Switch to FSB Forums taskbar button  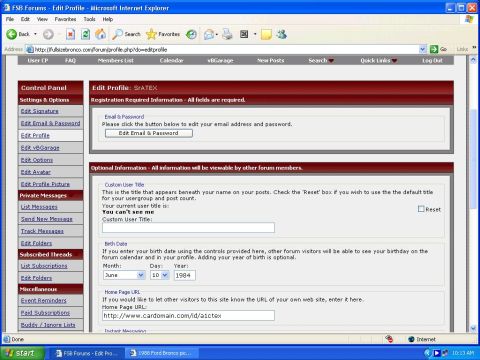click(86, 353)
